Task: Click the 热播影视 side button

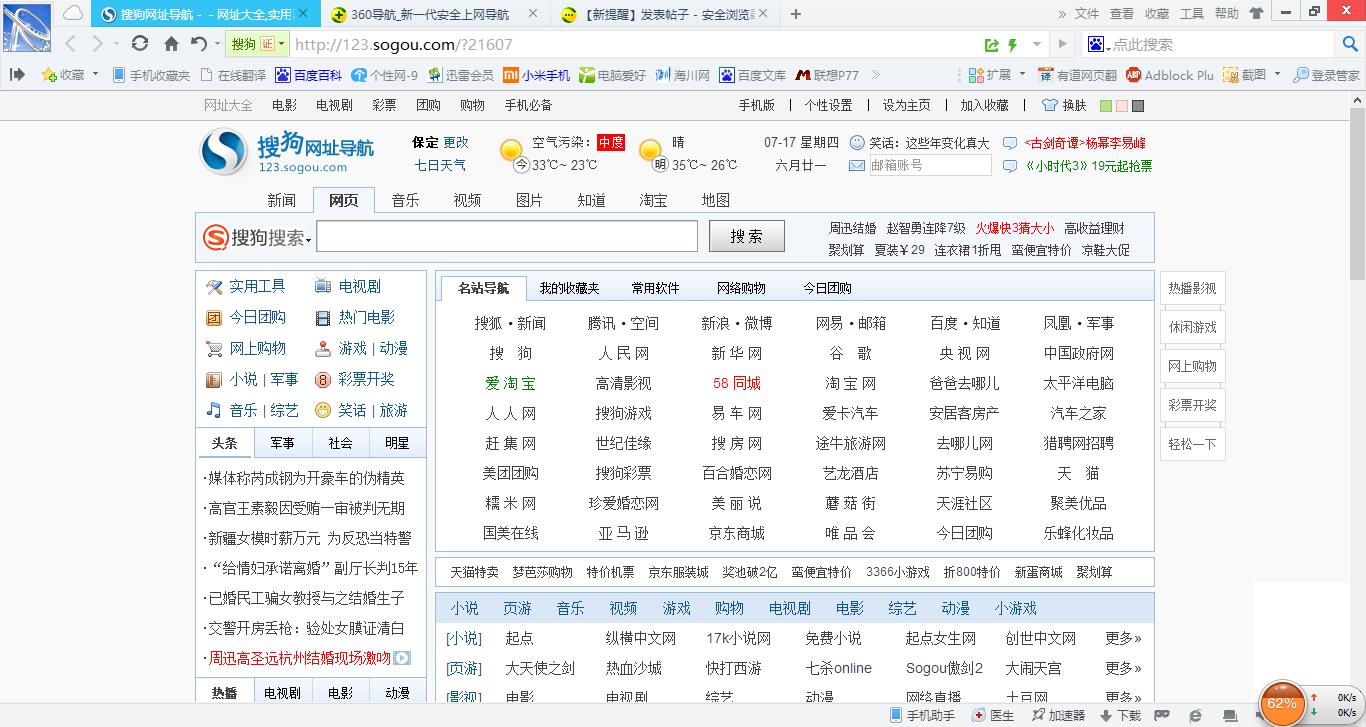Action: click(x=1193, y=288)
